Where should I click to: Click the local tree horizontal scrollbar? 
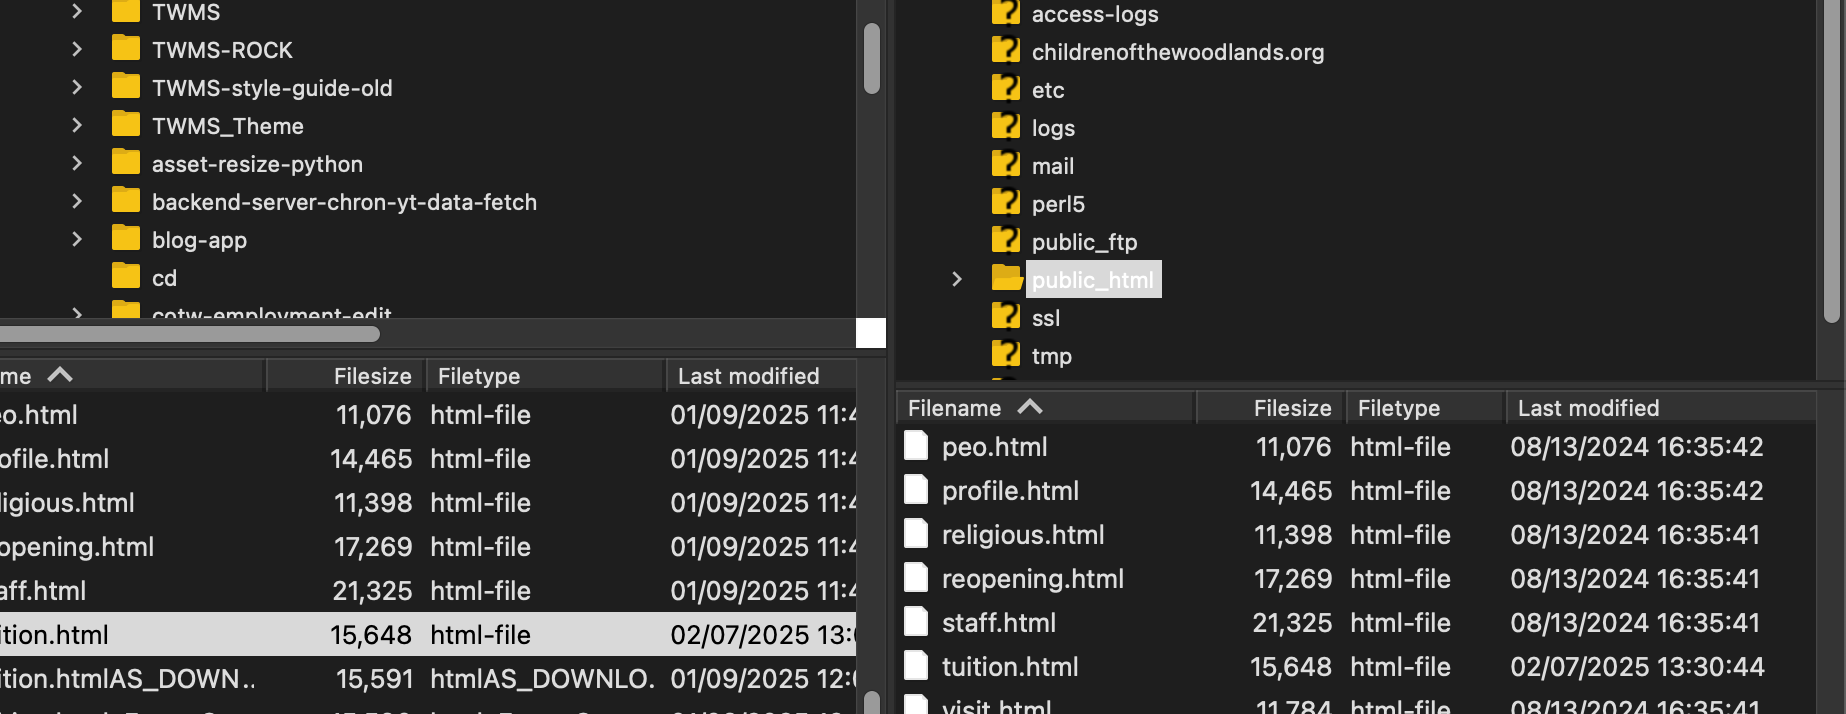pyautogui.click(x=190, y=333)
